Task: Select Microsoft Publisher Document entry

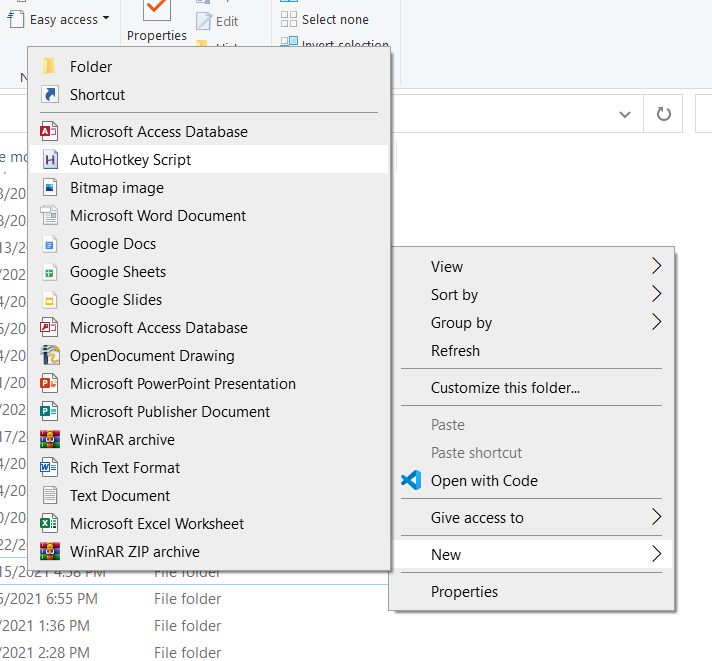Action: tap(209, 412)
